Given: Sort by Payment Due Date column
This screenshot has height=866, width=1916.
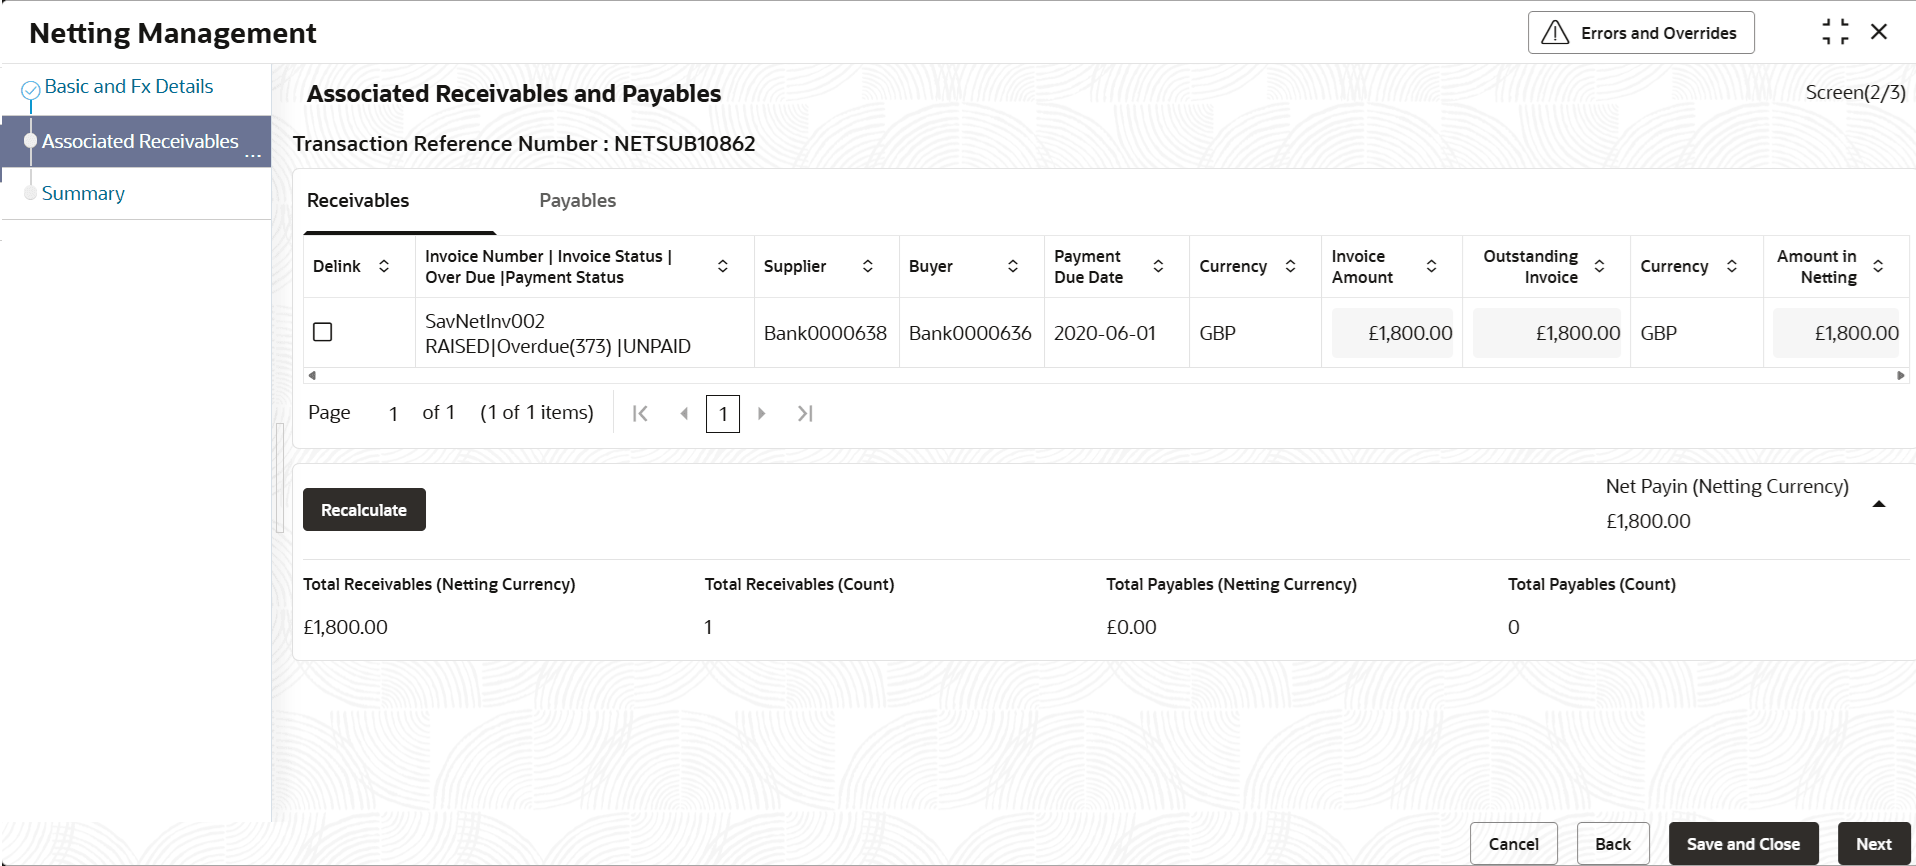Looking at the screenshot, I should click(x=1158, y=266).
